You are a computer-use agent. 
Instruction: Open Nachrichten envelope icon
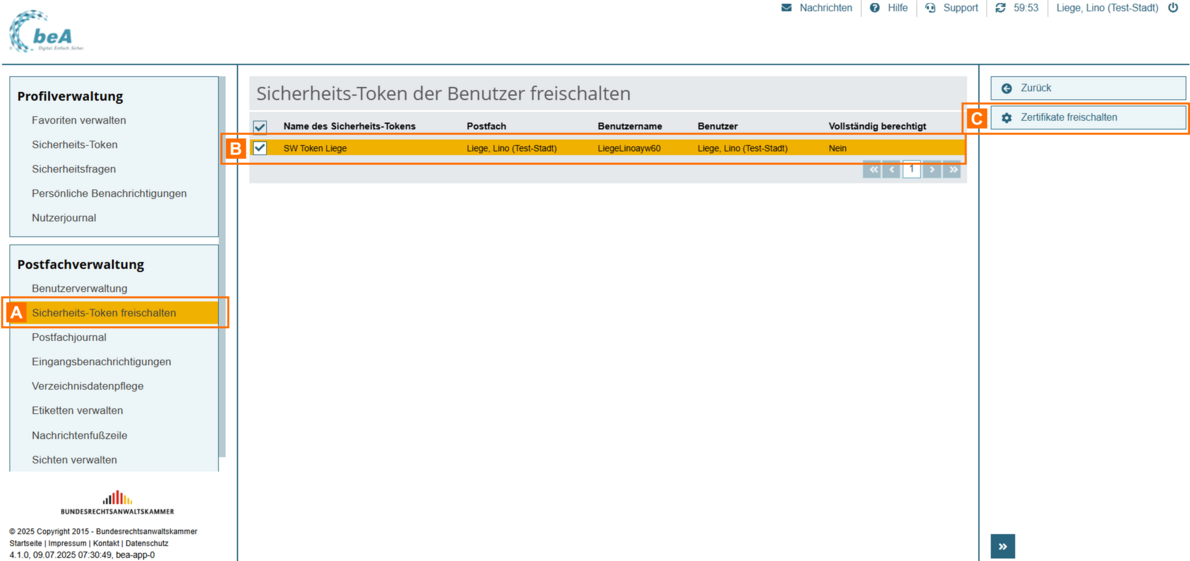[787, 8]
